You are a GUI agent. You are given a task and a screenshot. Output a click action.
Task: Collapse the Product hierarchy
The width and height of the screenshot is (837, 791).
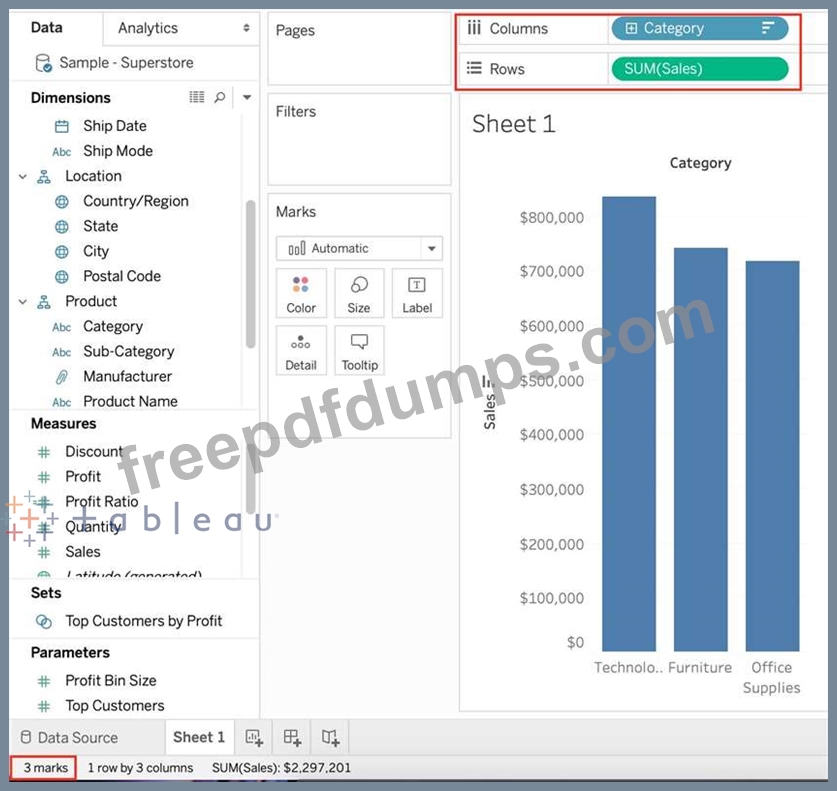22,302
